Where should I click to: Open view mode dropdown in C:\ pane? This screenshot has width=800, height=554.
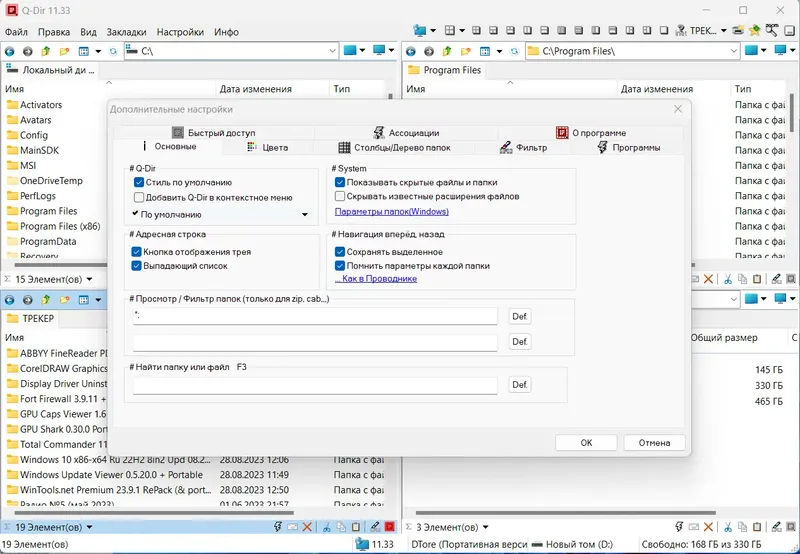point(98,52)
